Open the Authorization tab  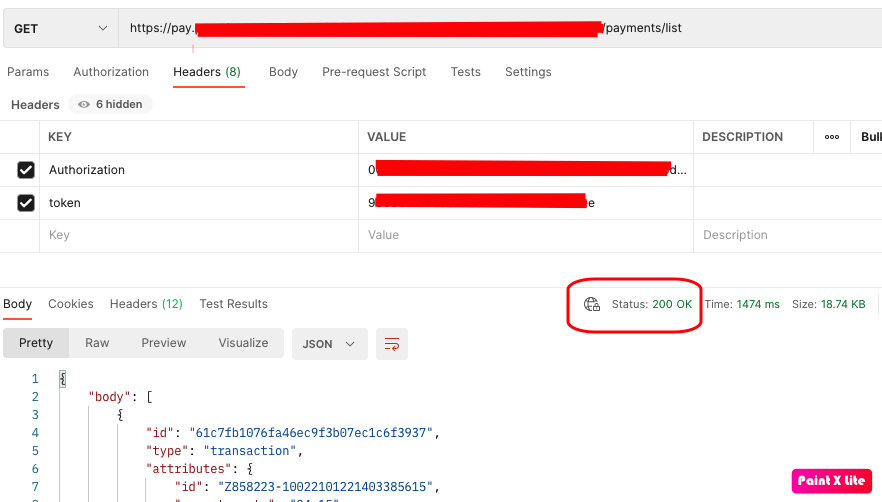point(111,72)
